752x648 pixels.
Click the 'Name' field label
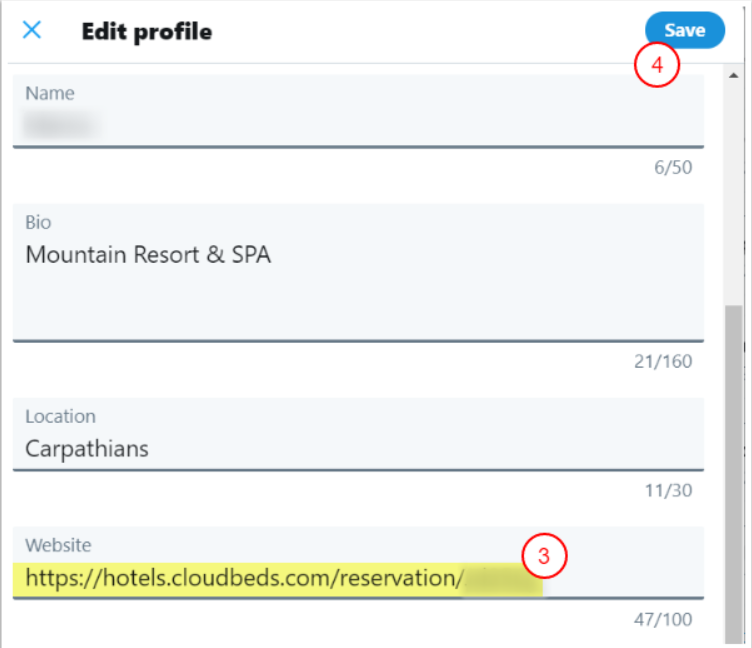(50, 93)
